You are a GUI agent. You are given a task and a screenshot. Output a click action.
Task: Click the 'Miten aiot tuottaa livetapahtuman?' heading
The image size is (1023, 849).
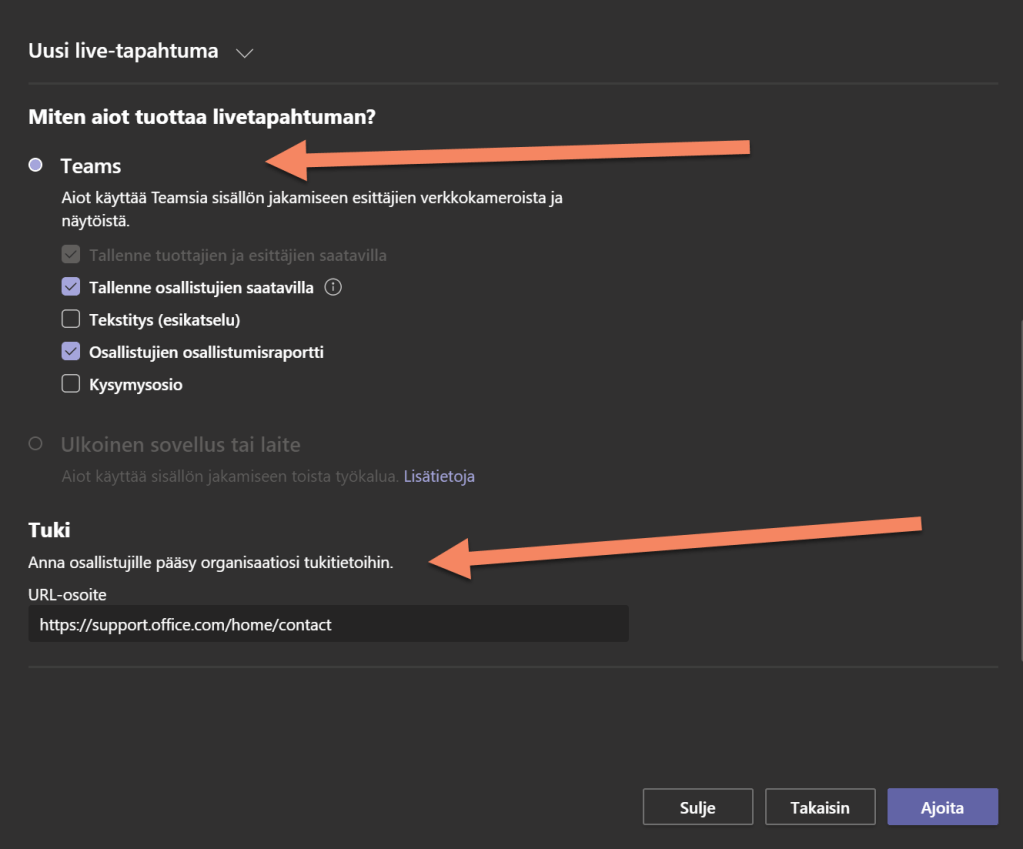pos(202,117)
